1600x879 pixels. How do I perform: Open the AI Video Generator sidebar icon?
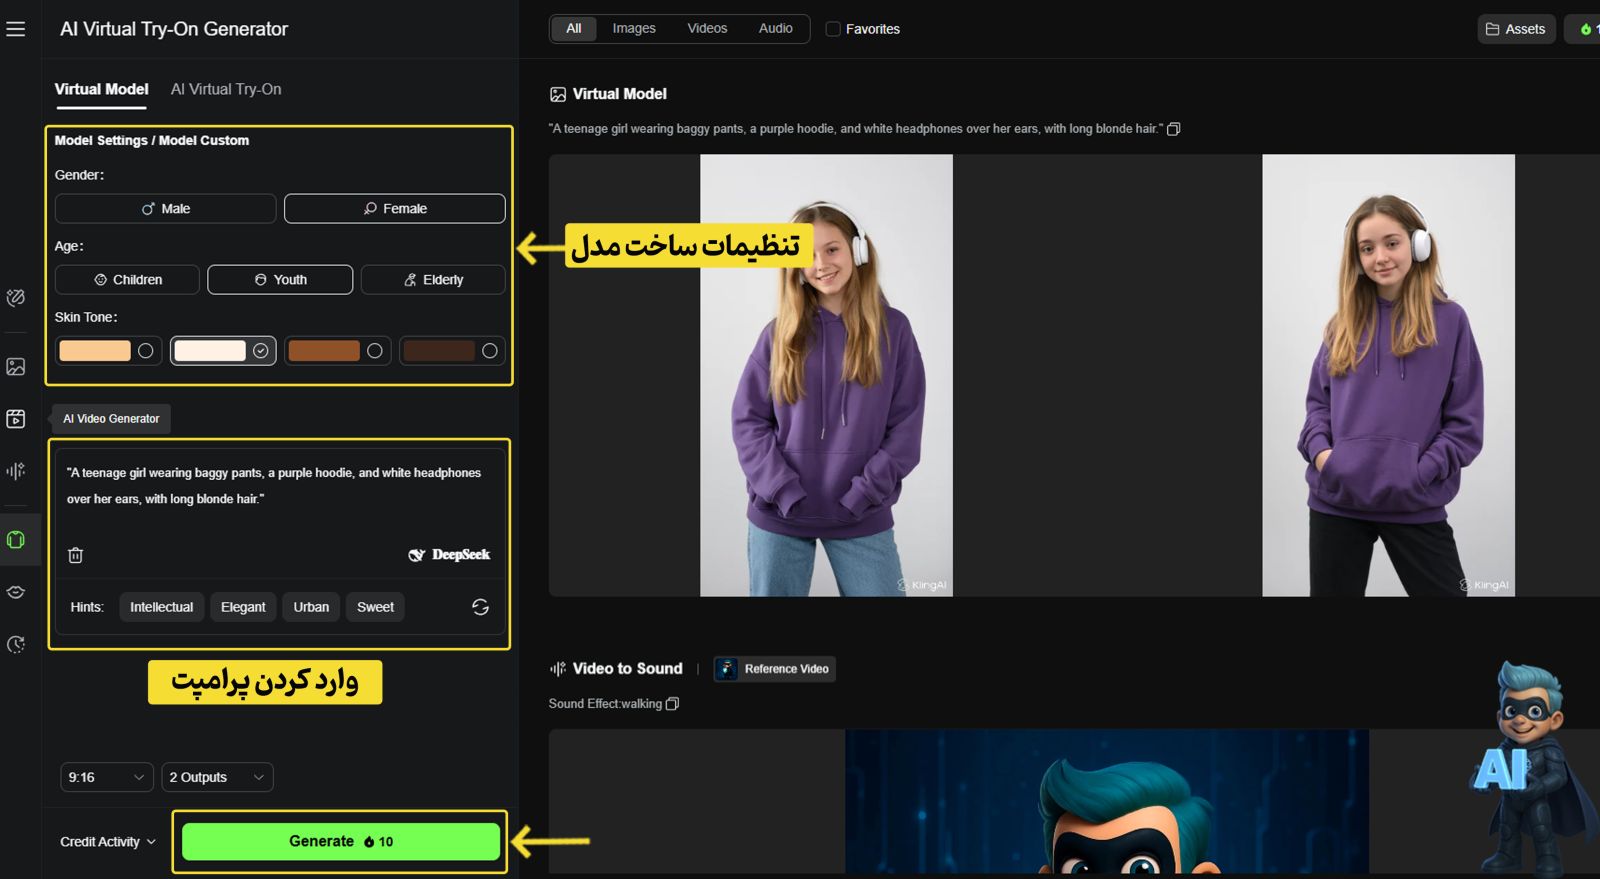click(16, 419)
